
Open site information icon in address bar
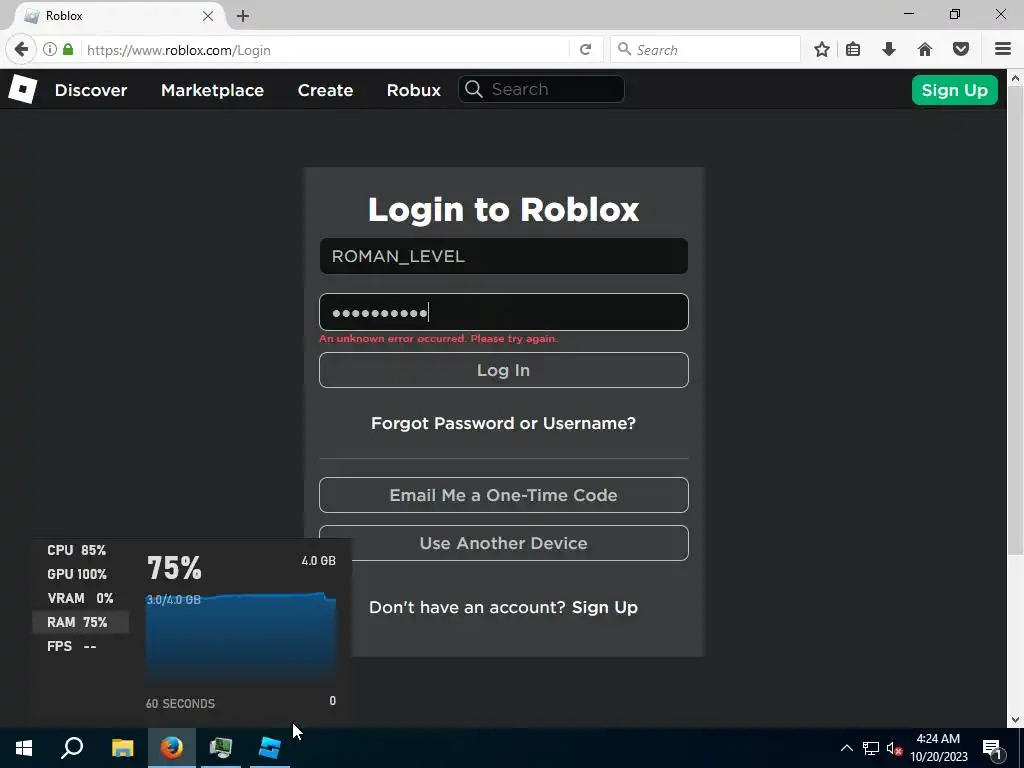pyautogui.click(x=50, y=50)
